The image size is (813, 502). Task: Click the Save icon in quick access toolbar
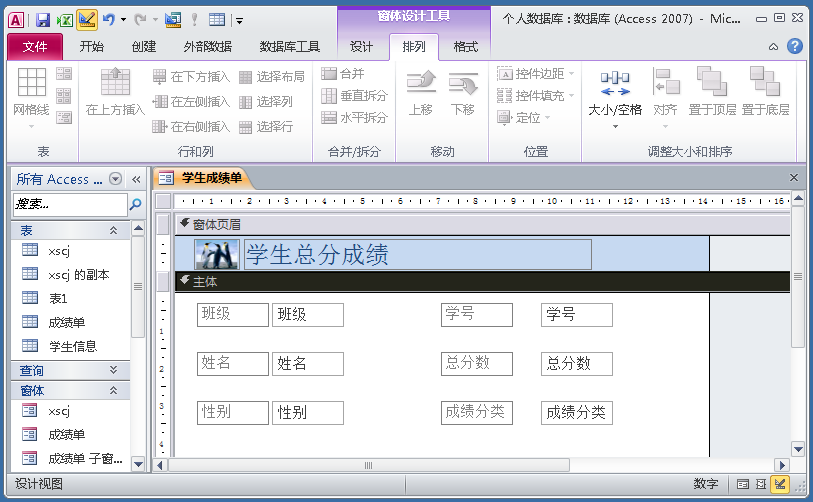[43, 20]
